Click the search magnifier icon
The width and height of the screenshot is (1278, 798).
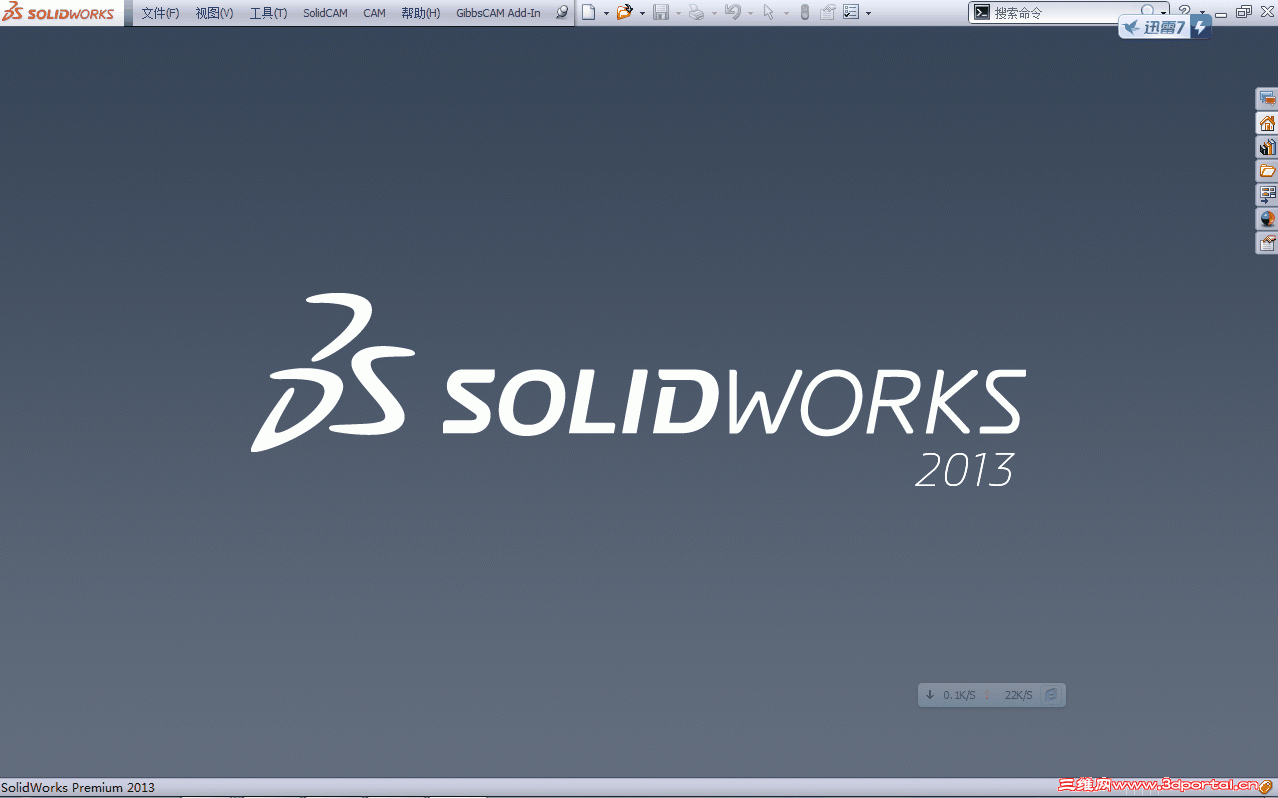tap(1148, 12)
